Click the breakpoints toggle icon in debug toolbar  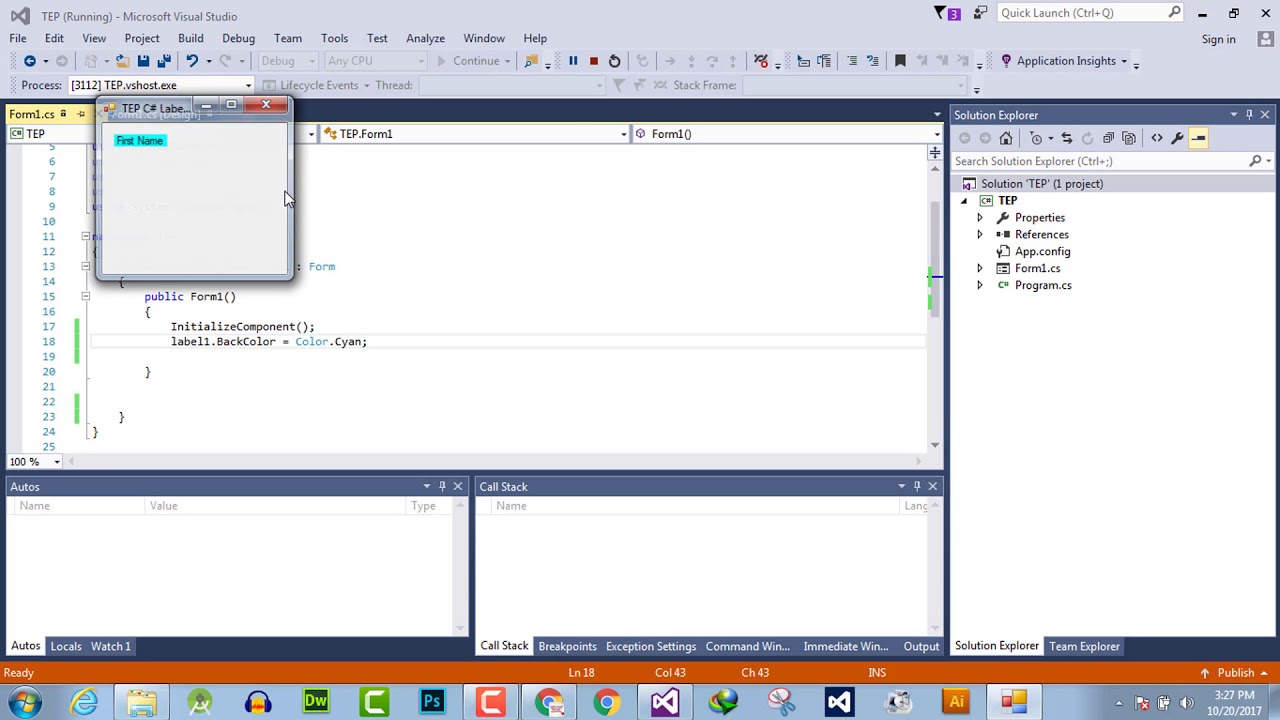tap(761, 61)
